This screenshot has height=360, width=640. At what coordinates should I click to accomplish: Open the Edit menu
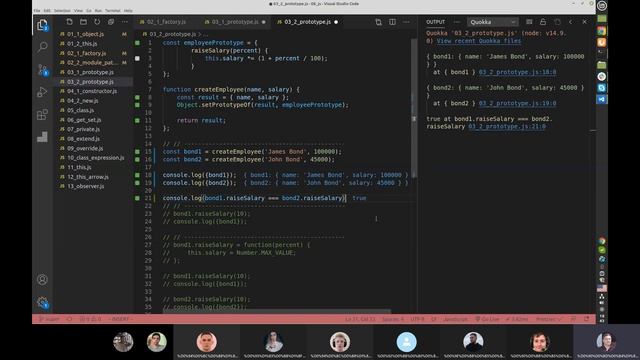click(x=47, y=11)
